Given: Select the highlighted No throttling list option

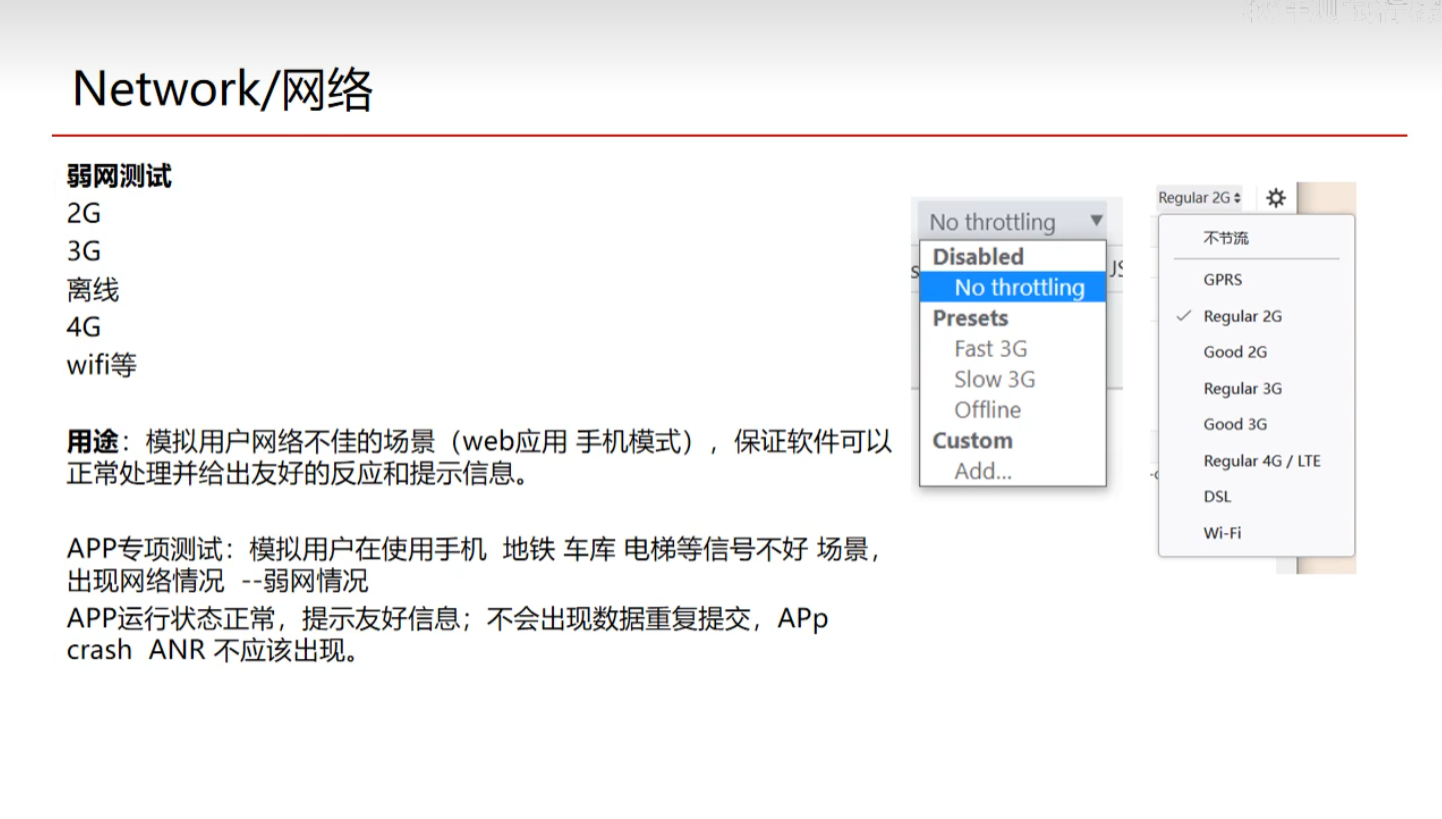Looking at the screenshot, I should (1018, 288).
